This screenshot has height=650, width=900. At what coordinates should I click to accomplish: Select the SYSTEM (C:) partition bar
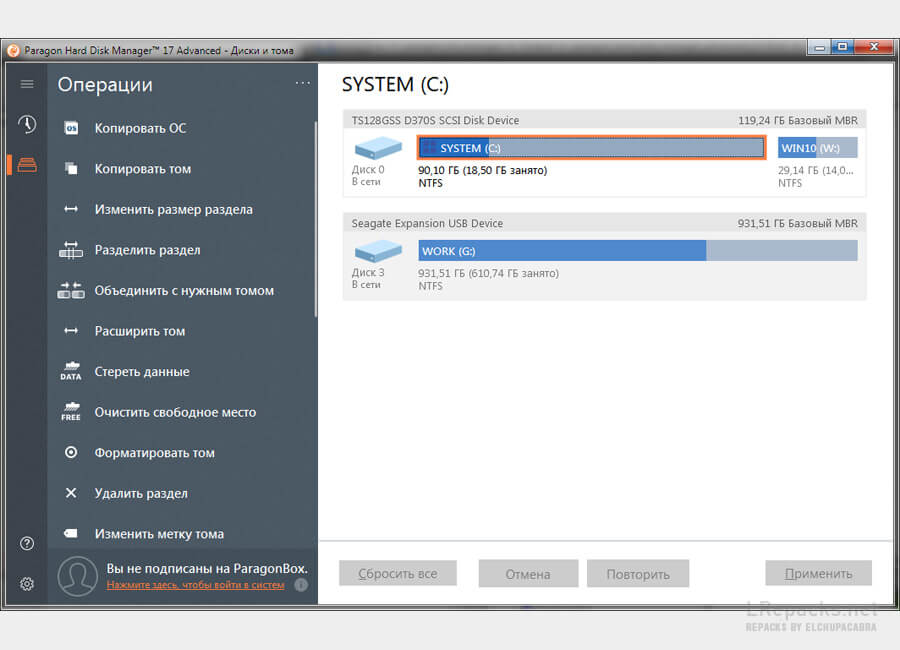click(x=591, y=148)
